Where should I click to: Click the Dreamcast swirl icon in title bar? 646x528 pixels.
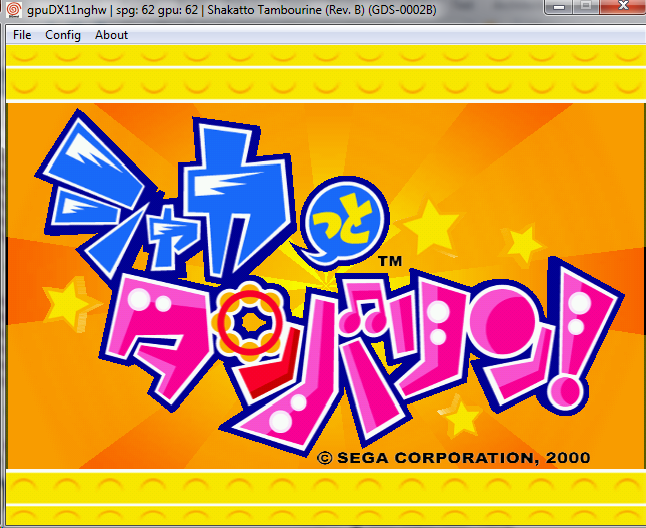(x=14, y=9)
